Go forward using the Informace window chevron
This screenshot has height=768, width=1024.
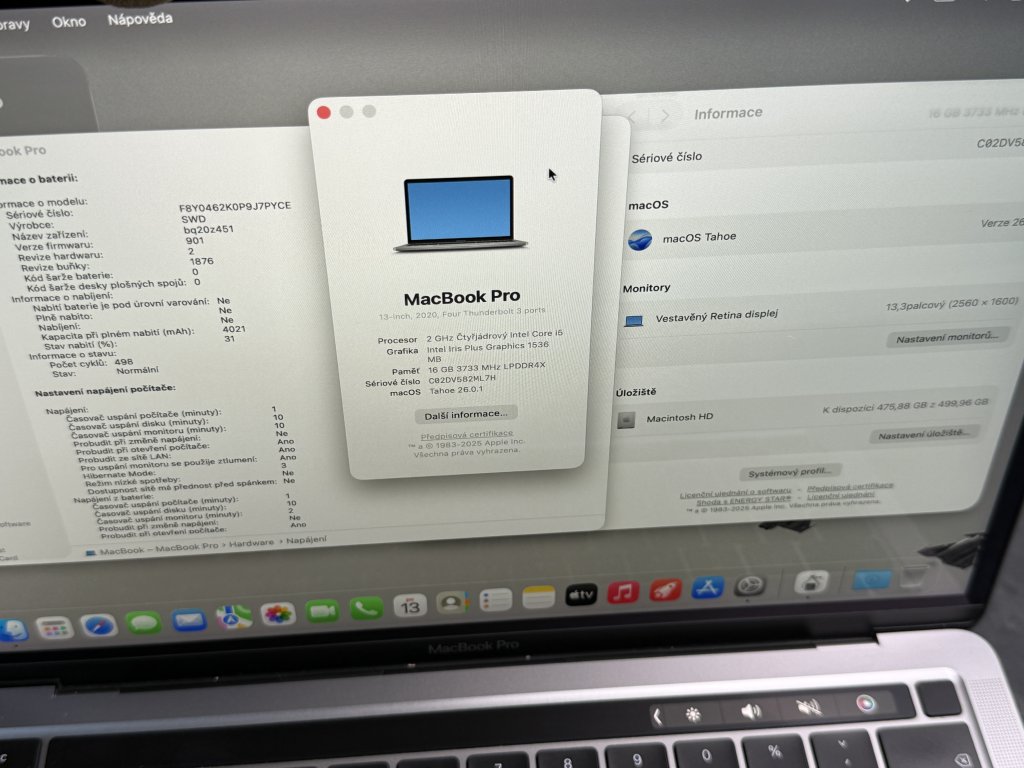point(665,116)
